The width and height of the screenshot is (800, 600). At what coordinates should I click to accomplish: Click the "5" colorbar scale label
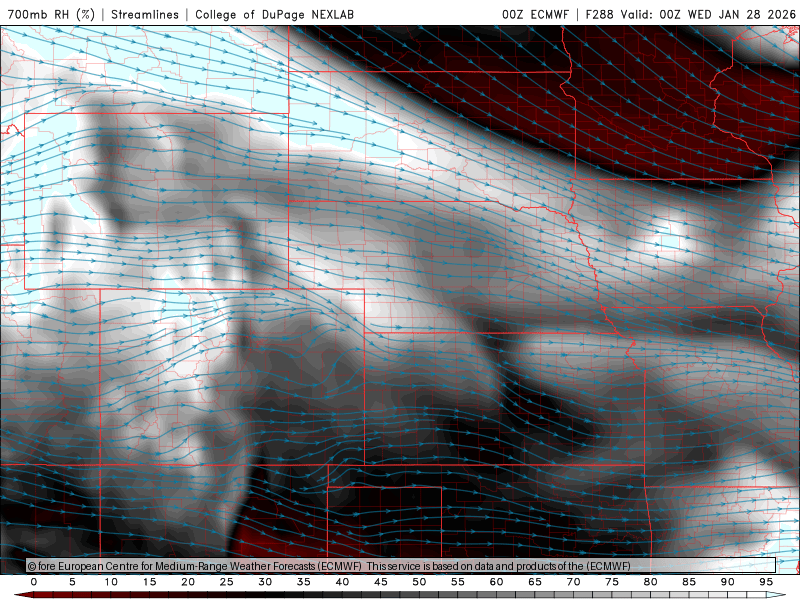[72, 582]
